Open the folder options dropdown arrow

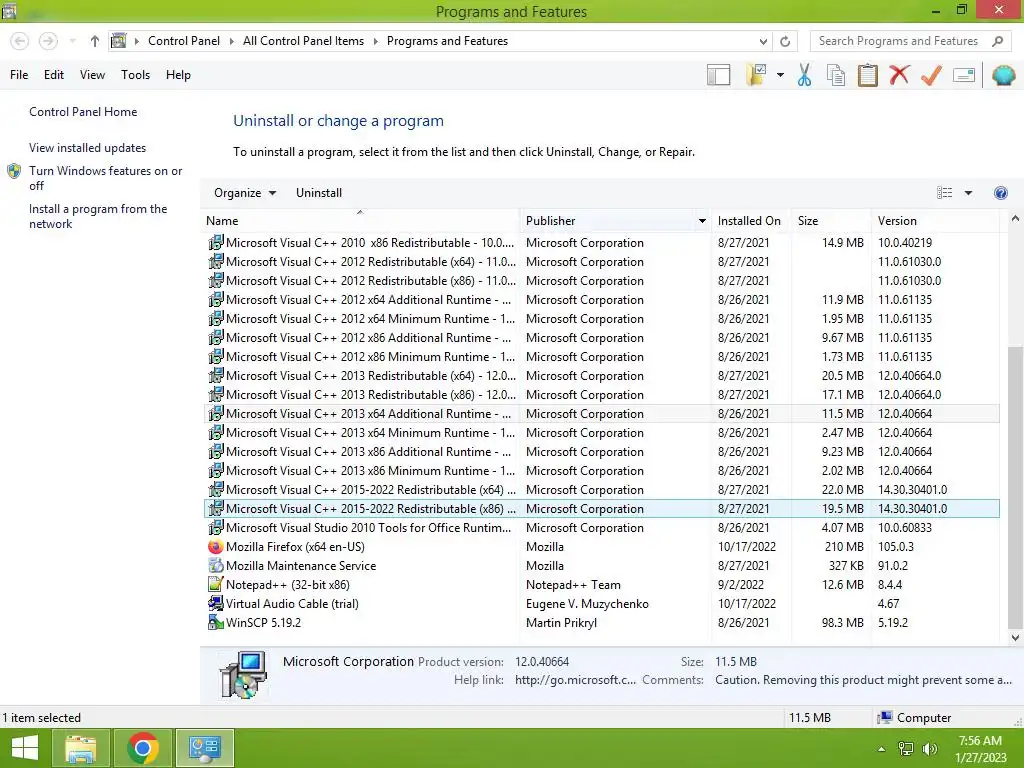tap(780, 75)
